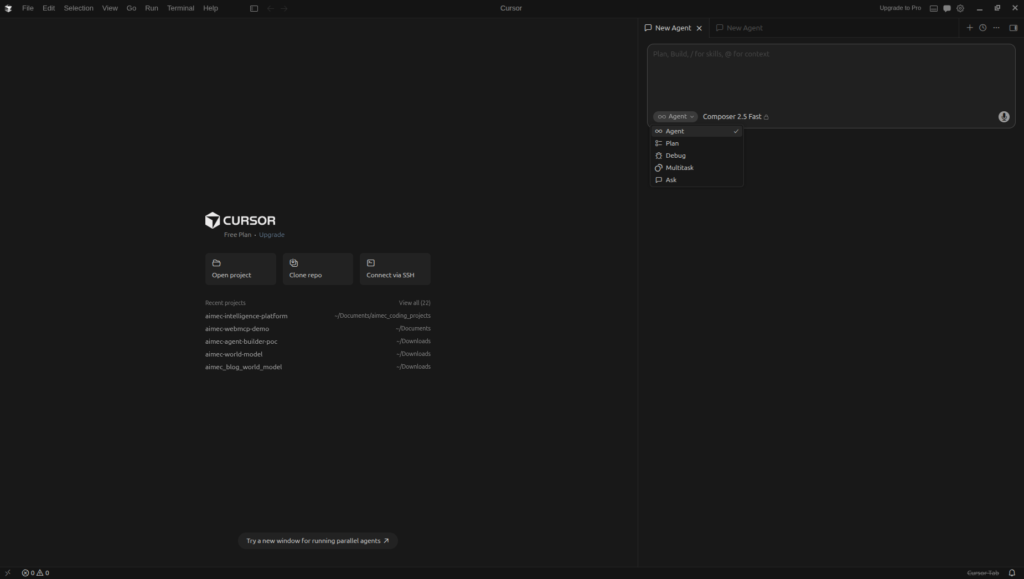Viewport: 1024px width, 579px height.
Task: Open the chat bubble icon in title bar
Action: point(947,8)
